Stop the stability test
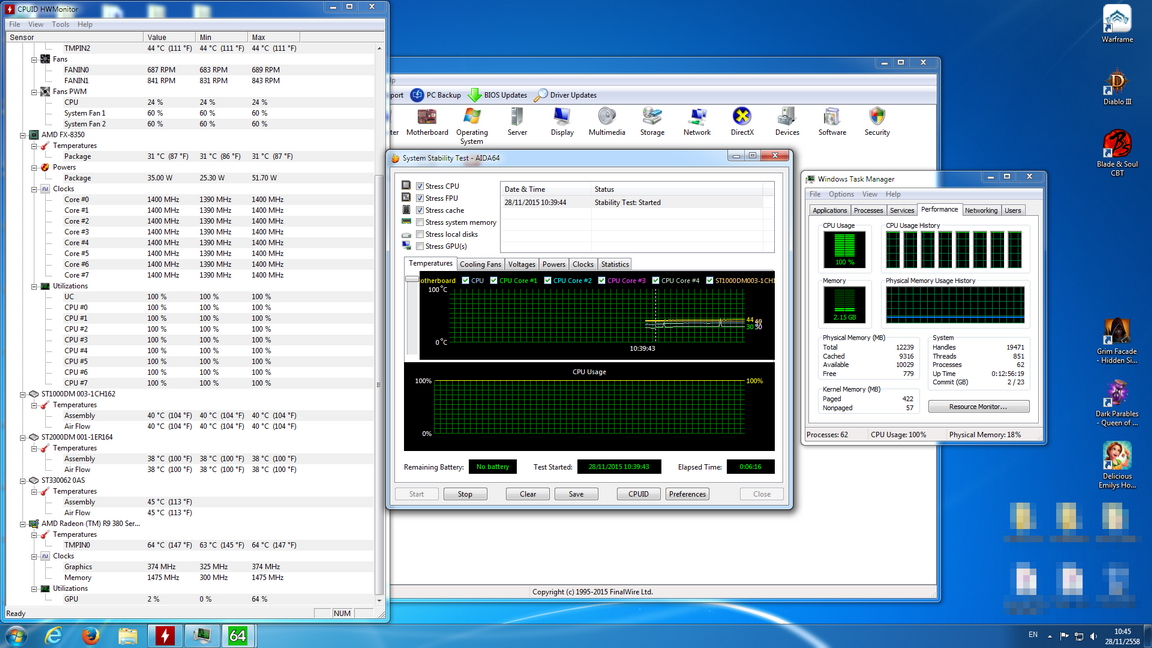The image size is (1152, 648). pos(465,494)
